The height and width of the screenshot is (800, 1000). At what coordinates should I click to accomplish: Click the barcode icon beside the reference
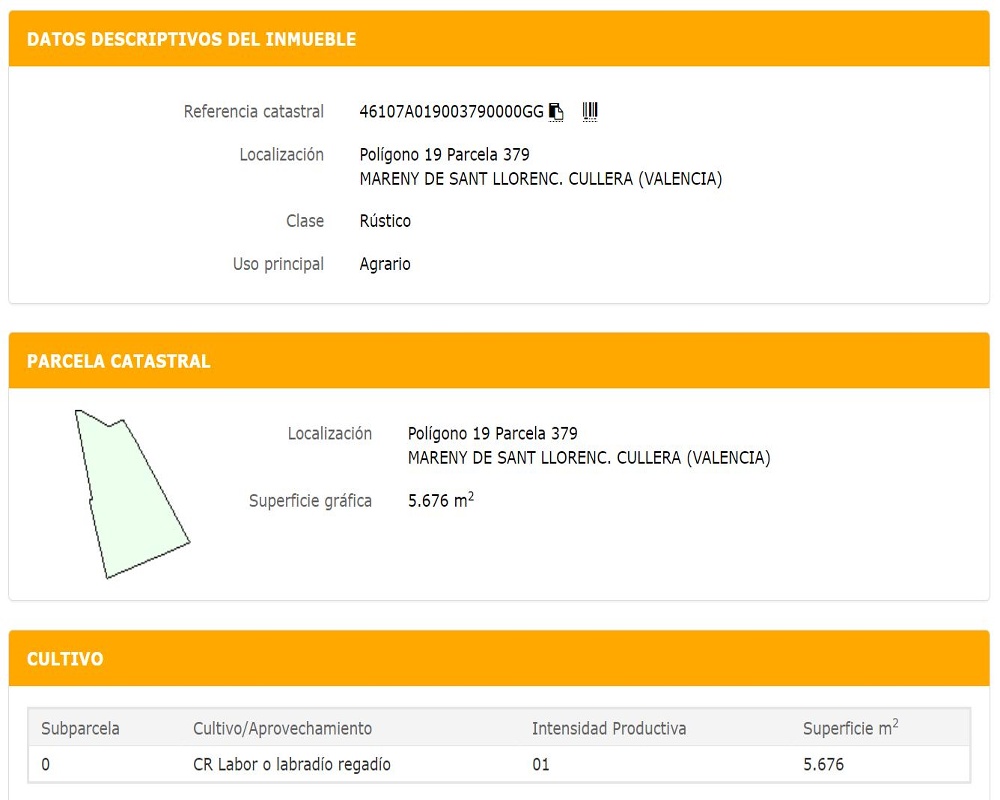tap(590, 111)
